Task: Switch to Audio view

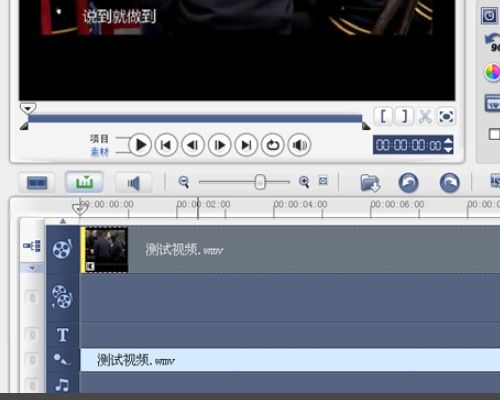Action: coord(134,182)
